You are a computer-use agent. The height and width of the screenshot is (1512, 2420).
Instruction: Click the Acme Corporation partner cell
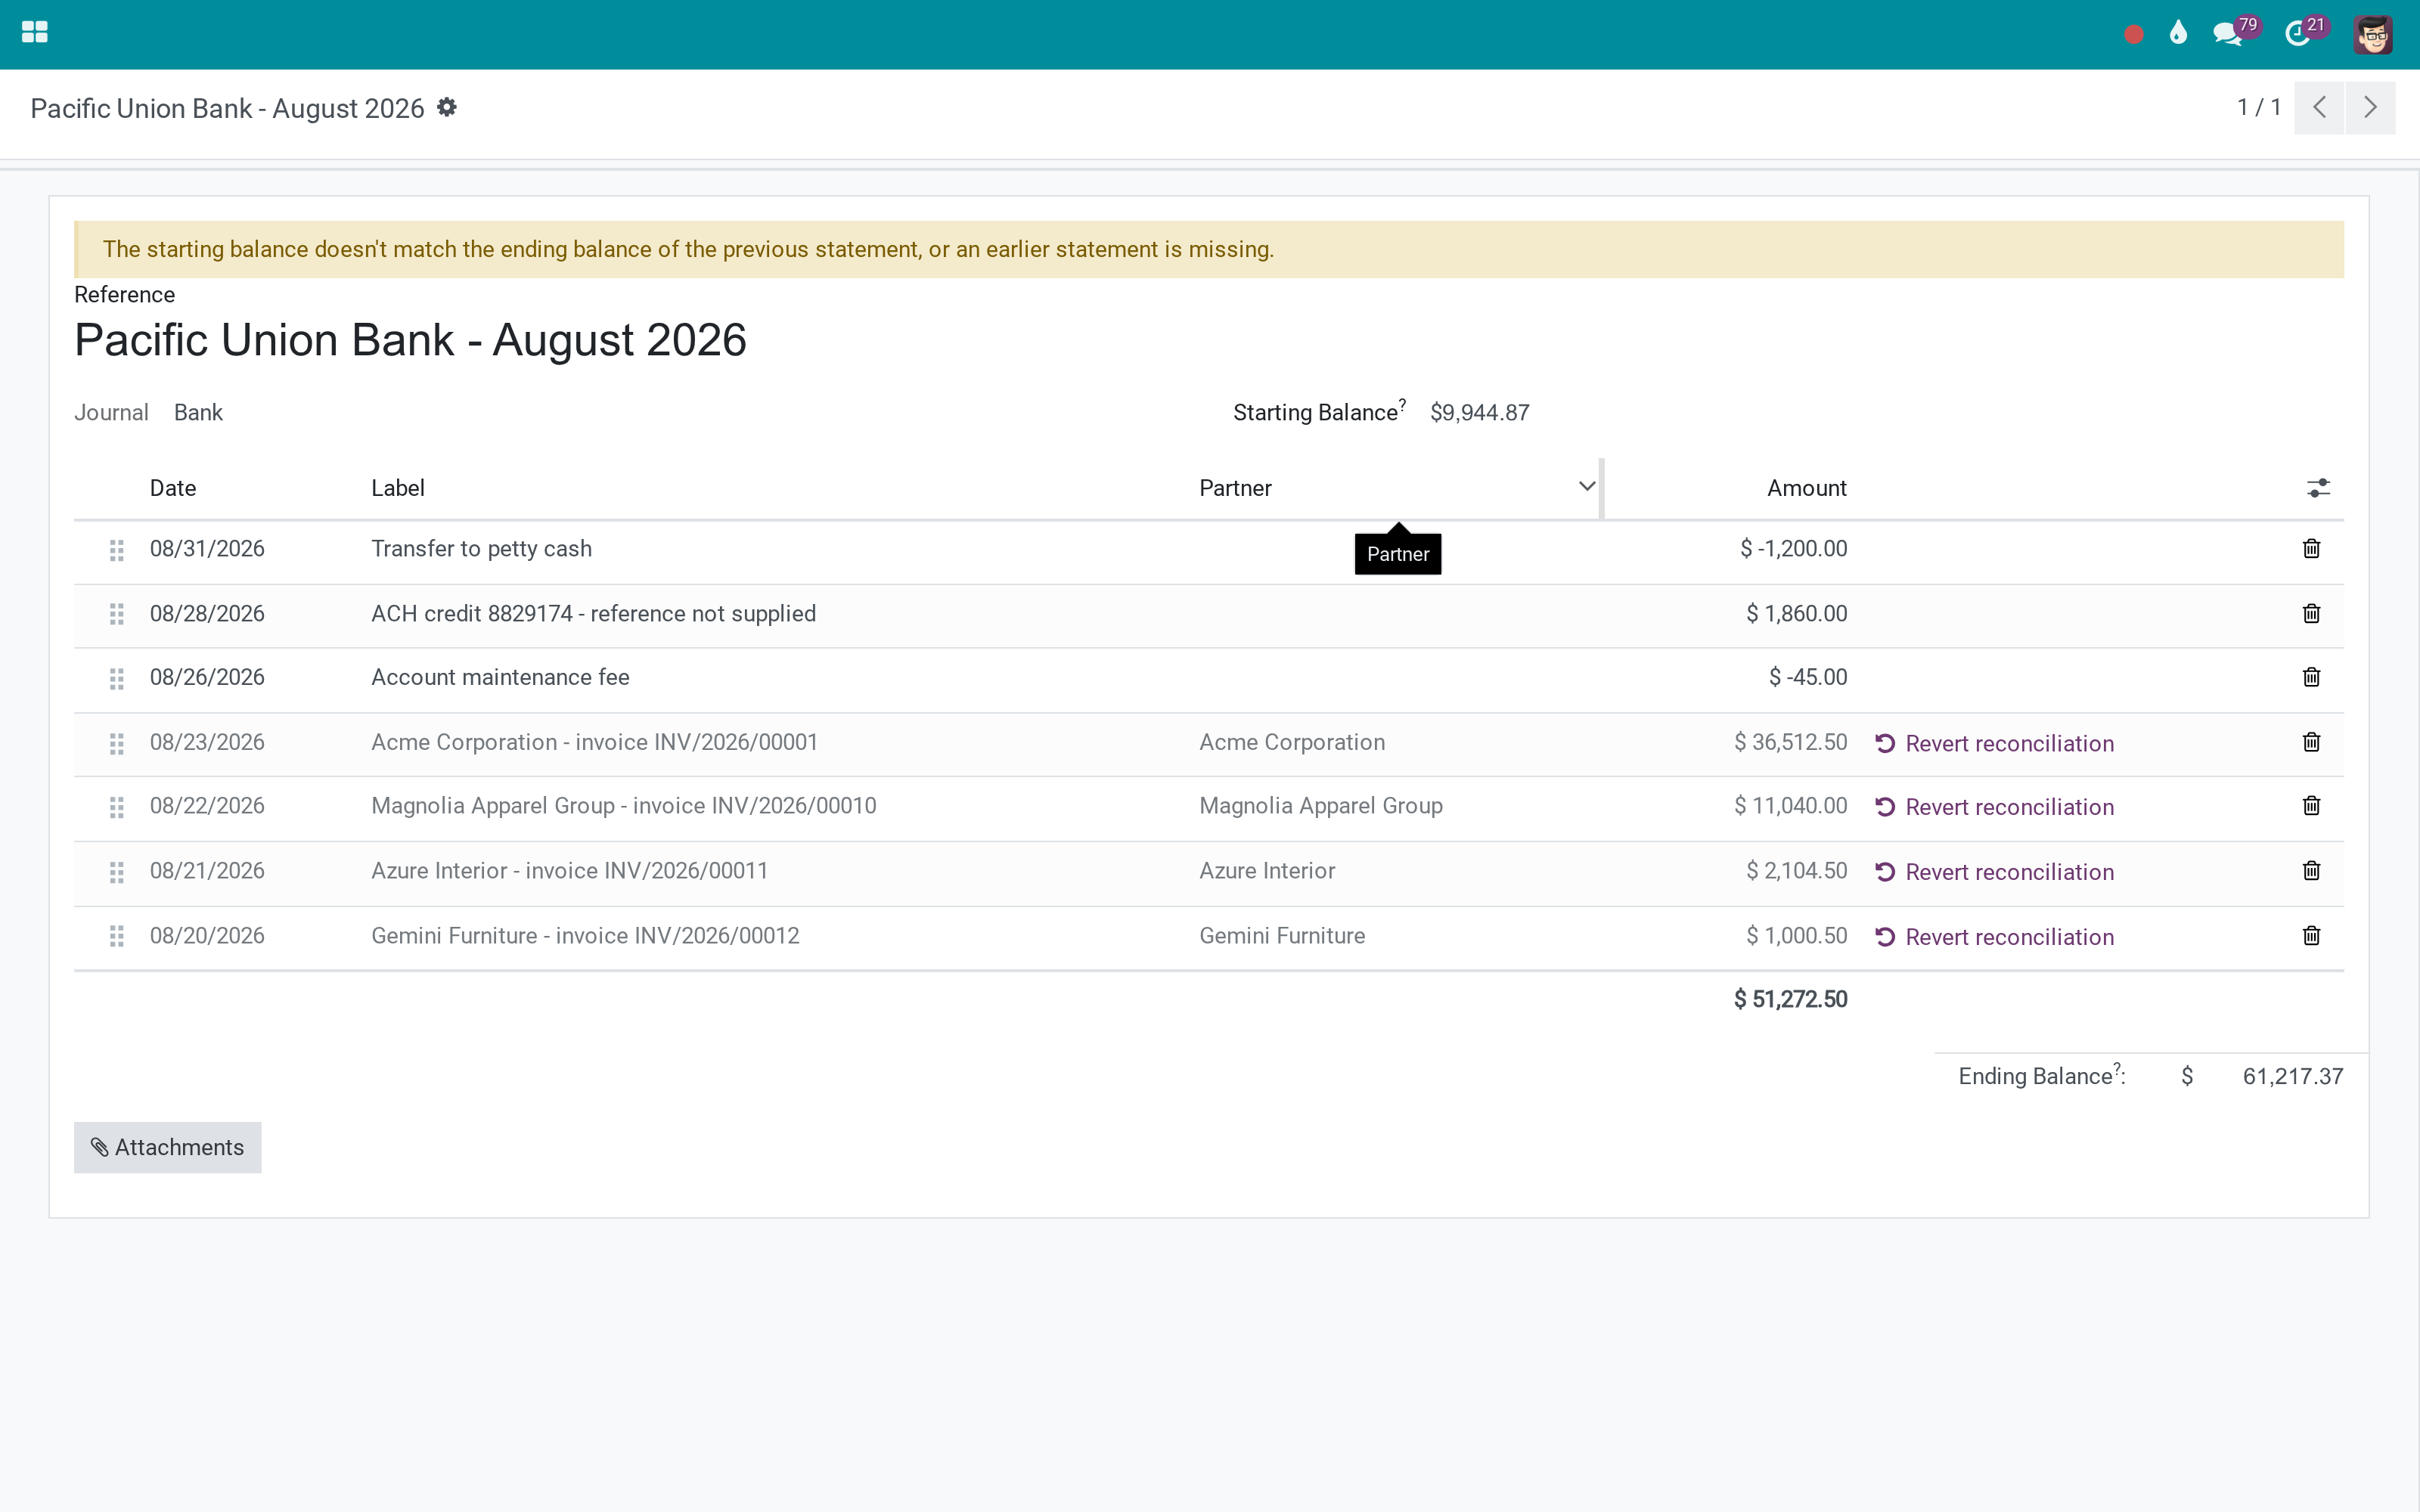[x=1292, y=743]
